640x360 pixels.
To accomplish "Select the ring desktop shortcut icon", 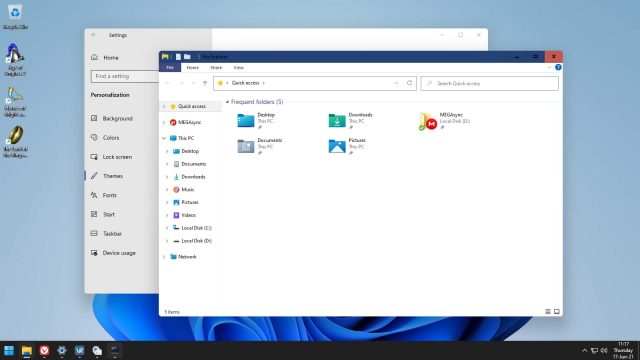I will 15,142.
